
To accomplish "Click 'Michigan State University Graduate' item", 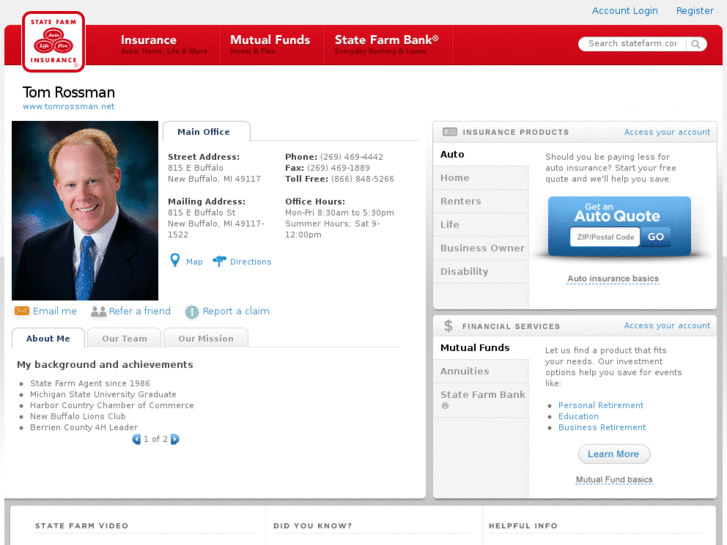I will tap(103, 394).
